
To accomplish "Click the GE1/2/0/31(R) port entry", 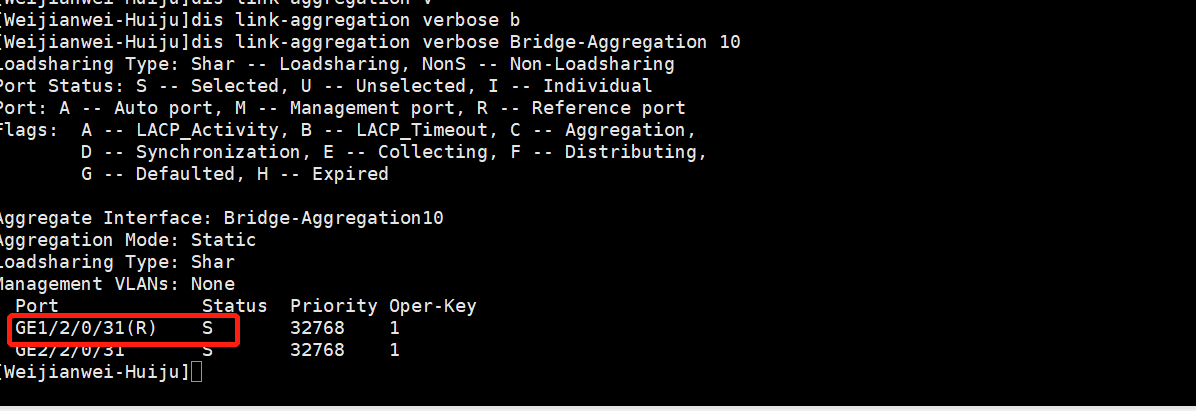I will click(85, 328).
